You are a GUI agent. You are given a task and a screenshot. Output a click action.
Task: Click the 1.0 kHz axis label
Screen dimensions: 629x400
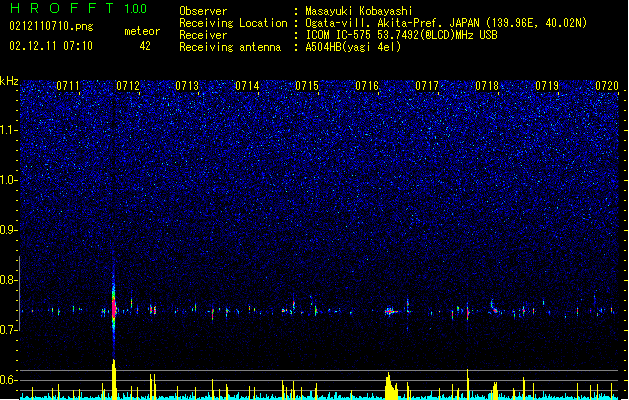[8, 180]
